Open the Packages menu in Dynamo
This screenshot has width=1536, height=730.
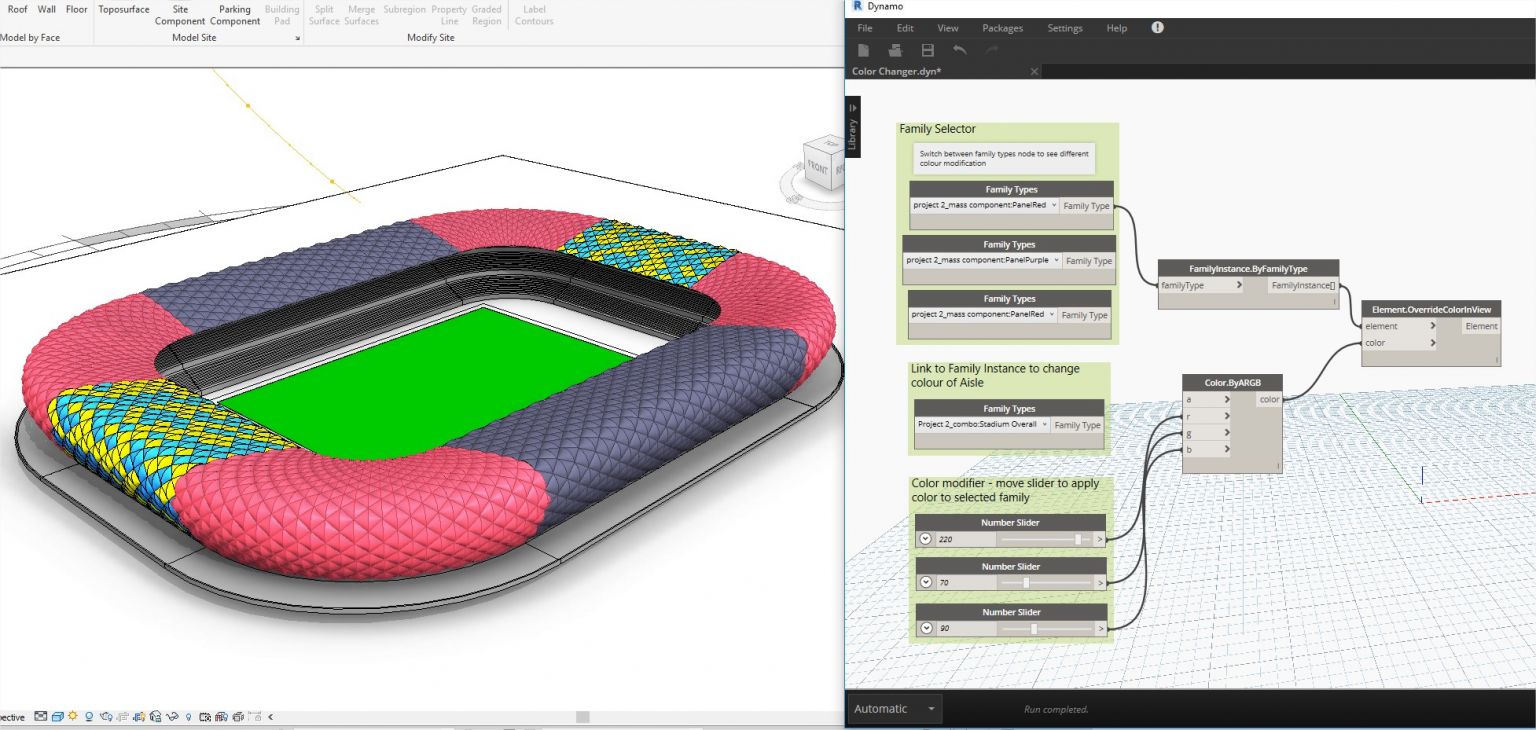(x=1002, y=28)
